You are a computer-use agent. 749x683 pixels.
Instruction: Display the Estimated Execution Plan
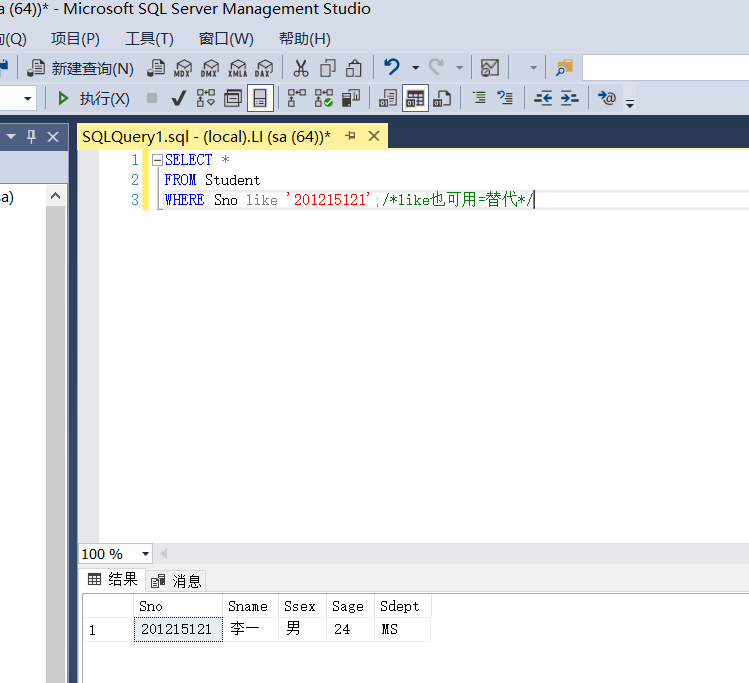pyautogui.click(x=206, y=98)
